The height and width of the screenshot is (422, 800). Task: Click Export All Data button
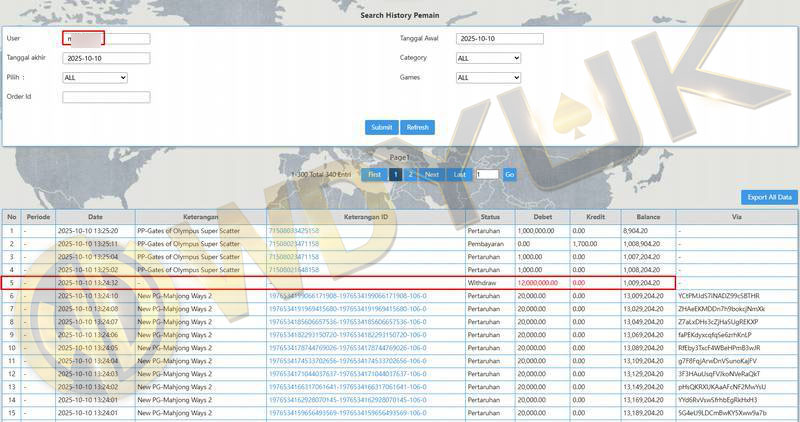click(x=769, y=197)
